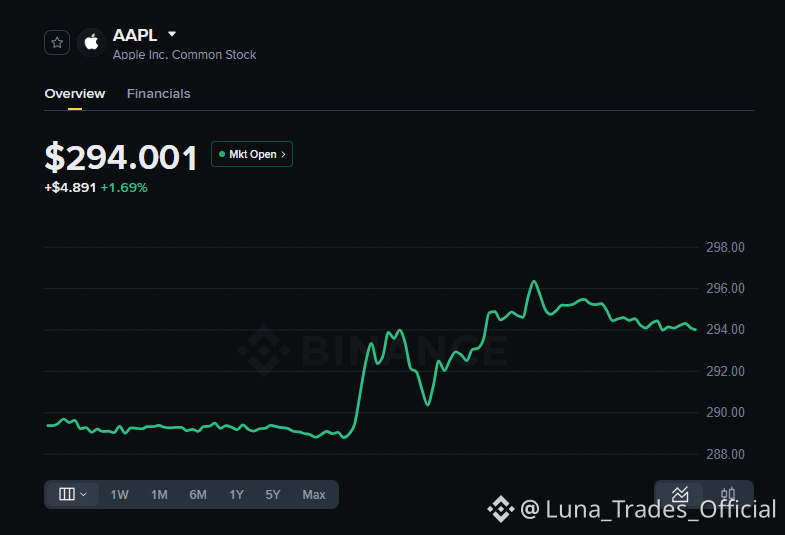Click the 288.00 axis label

tap(725, 454)
